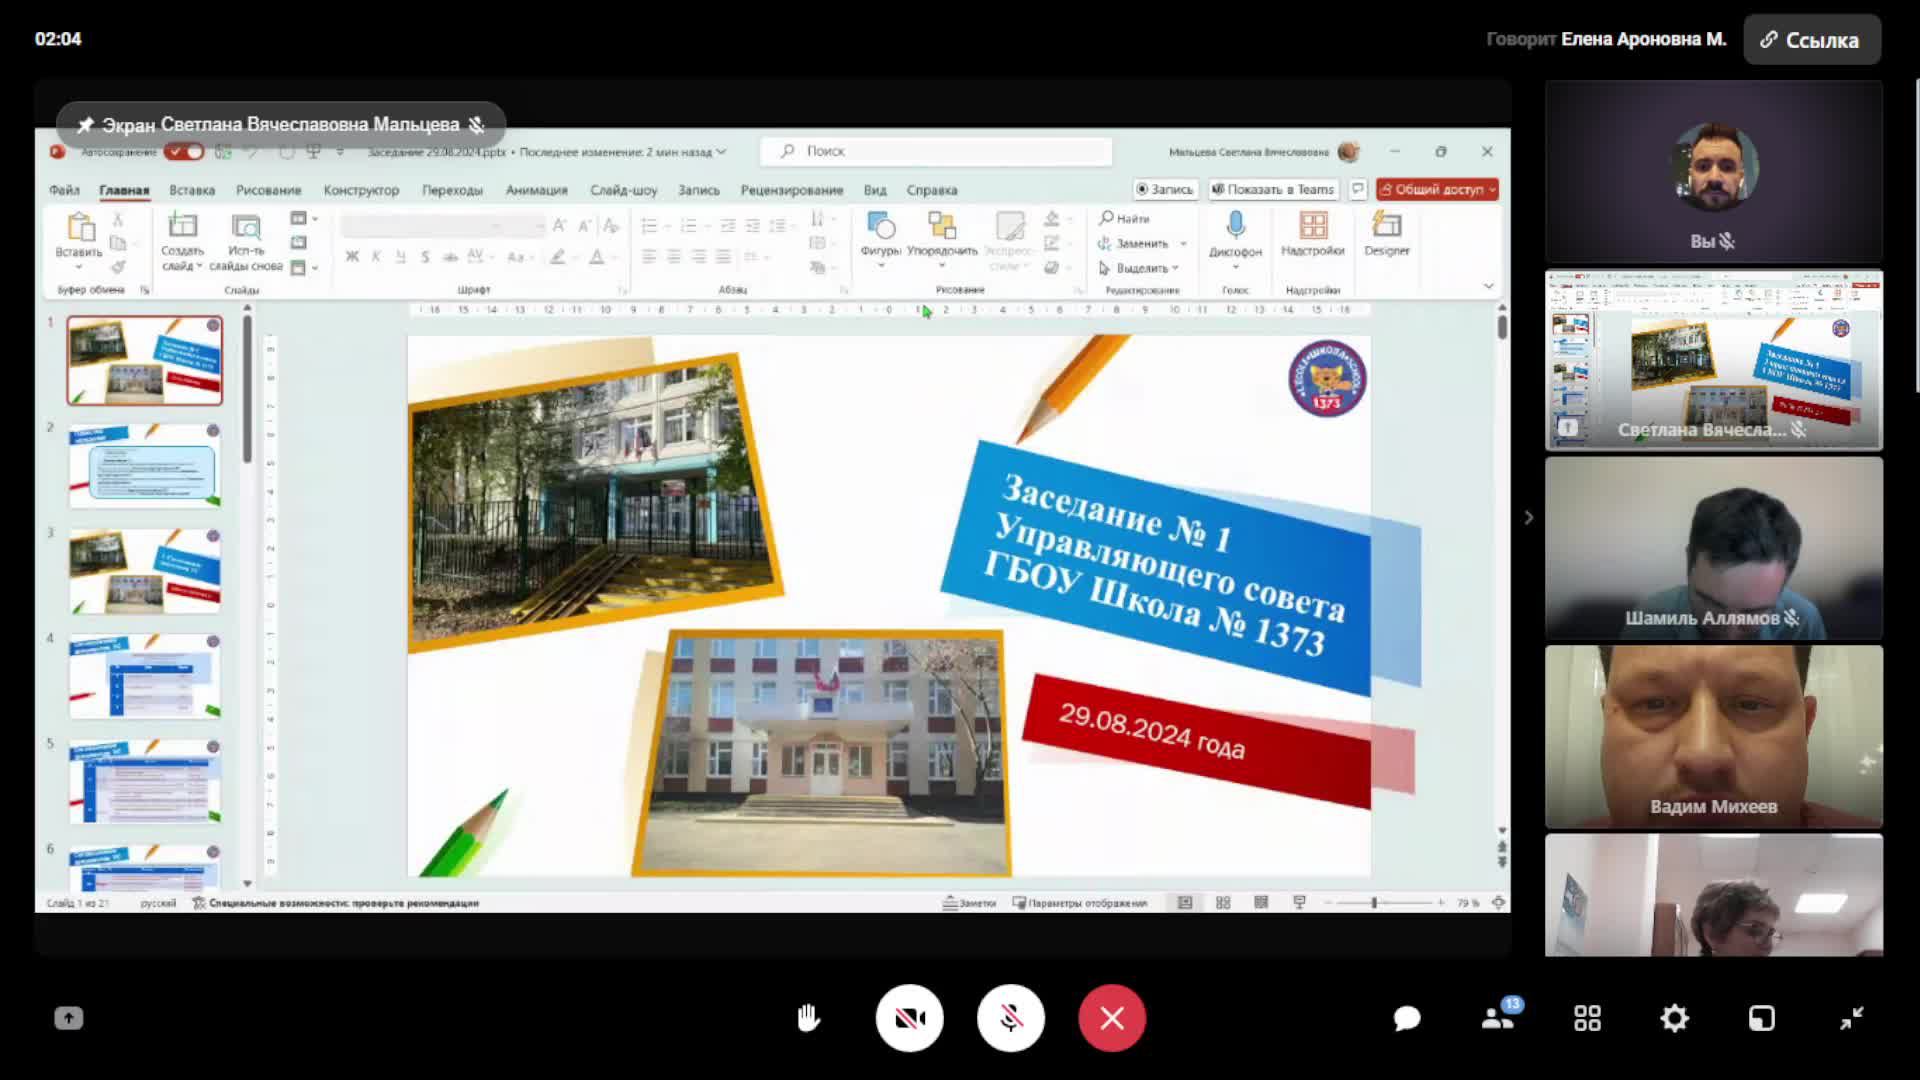Exit fullscreen with the arrows icon
The height and width of the screenshot is (1080, 1920).
(x=1851, y=1018)
